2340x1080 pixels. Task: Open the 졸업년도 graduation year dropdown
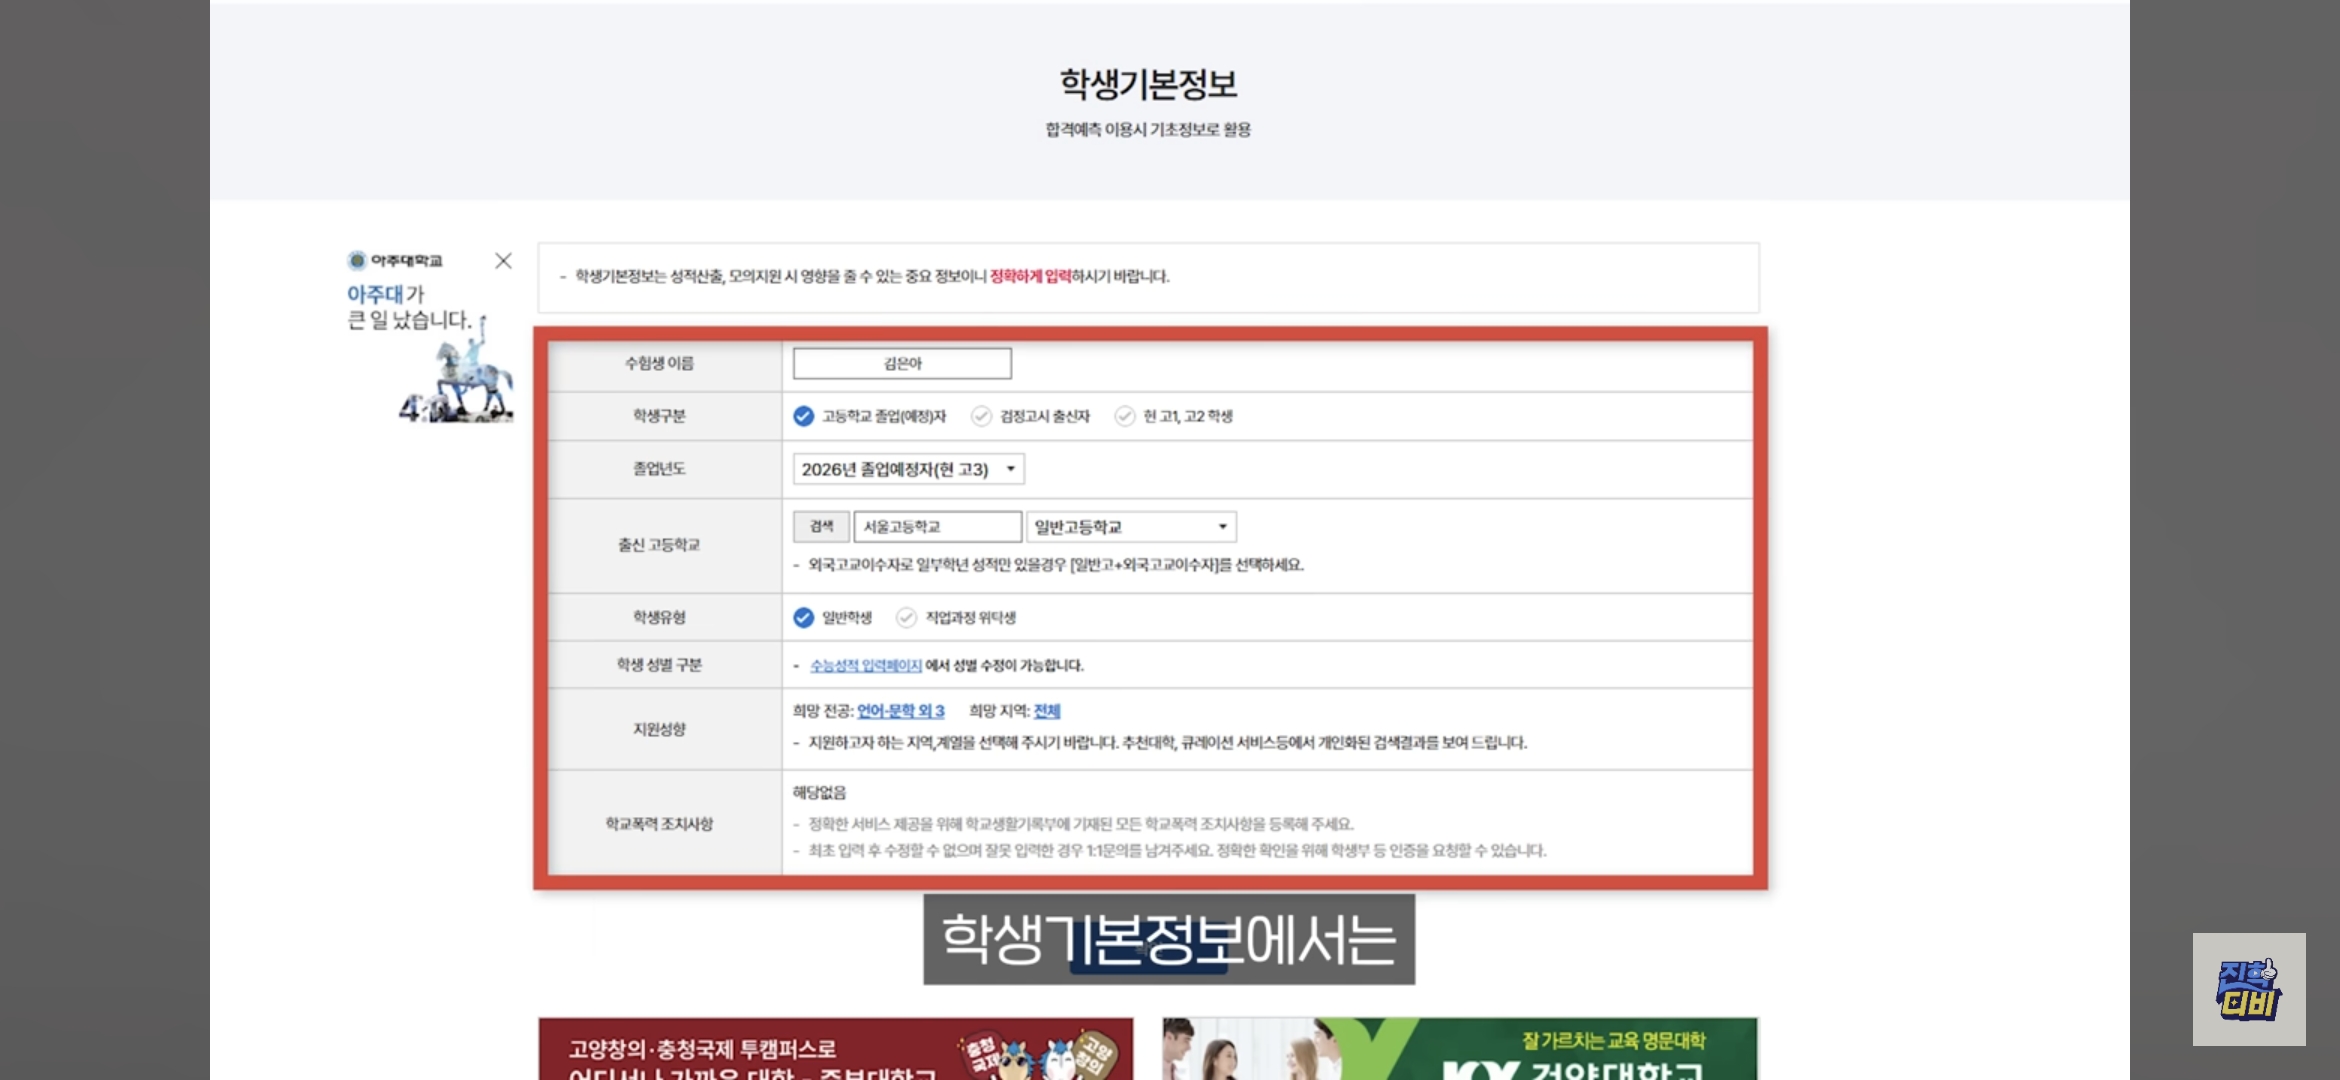click(x=908, y=469)
